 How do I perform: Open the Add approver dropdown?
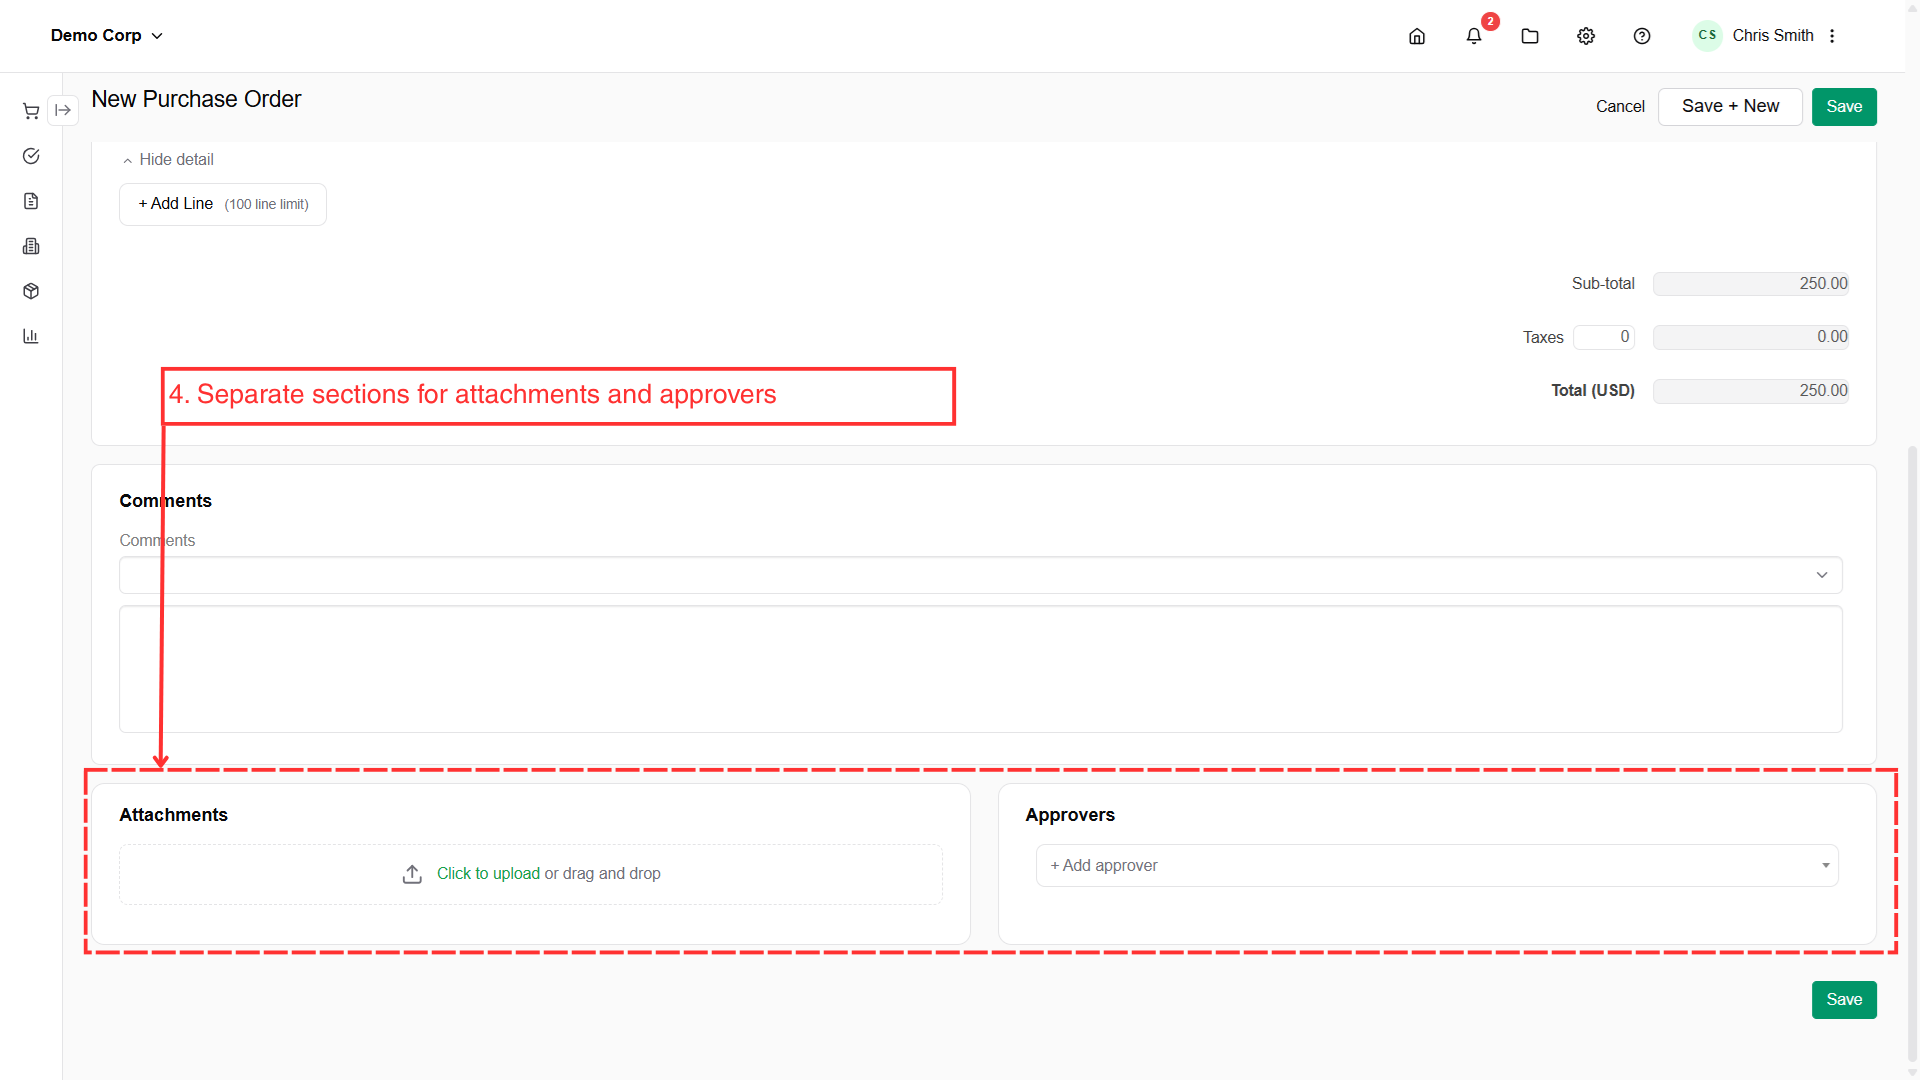tap(1437, 865)
